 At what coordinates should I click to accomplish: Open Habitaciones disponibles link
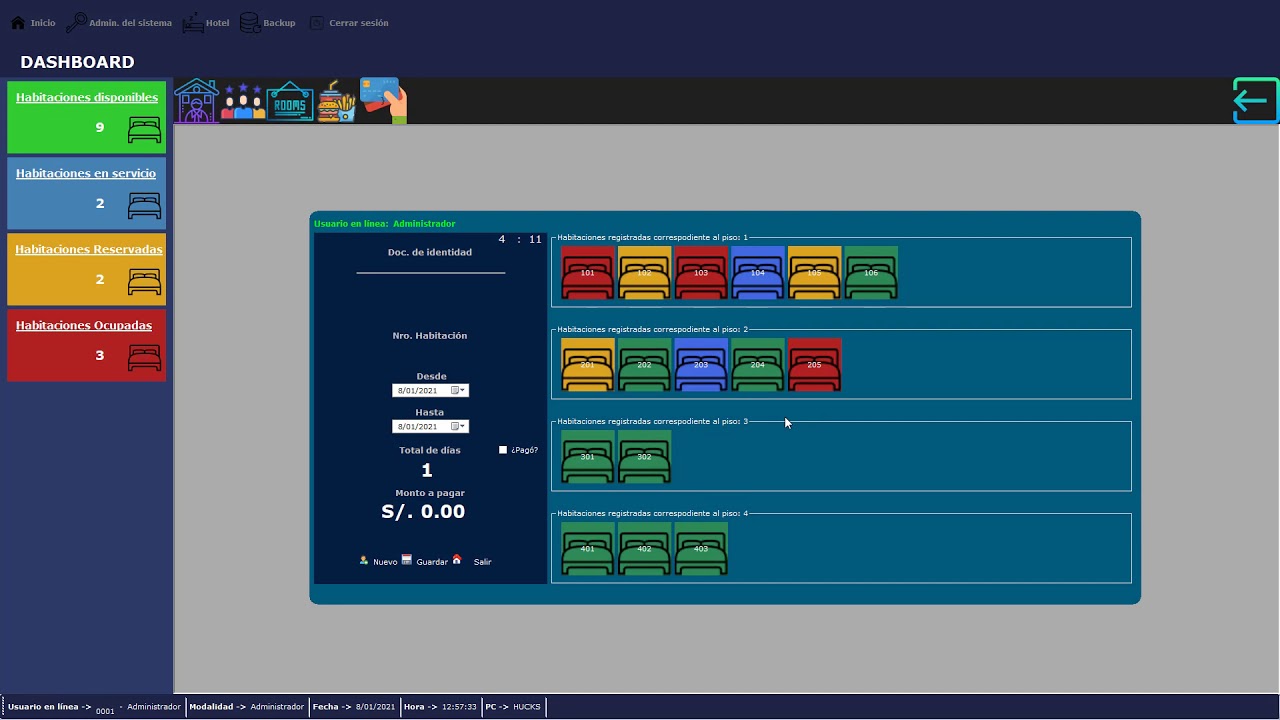click(87, 98)
